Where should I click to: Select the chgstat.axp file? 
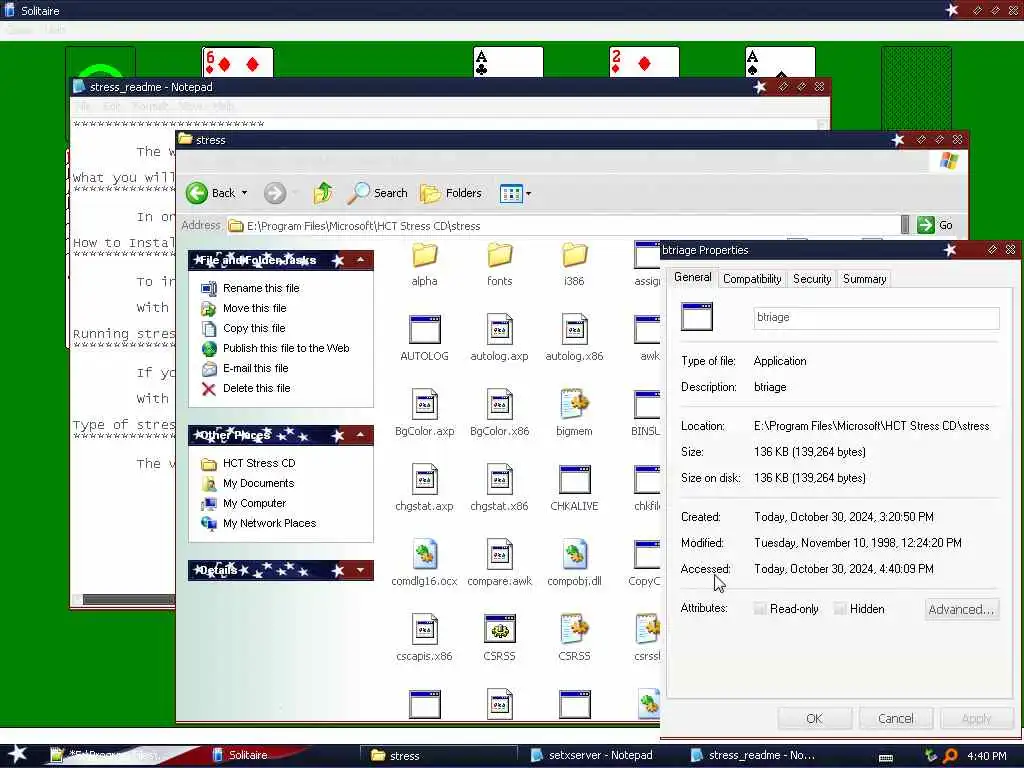(x=424, y=488)
